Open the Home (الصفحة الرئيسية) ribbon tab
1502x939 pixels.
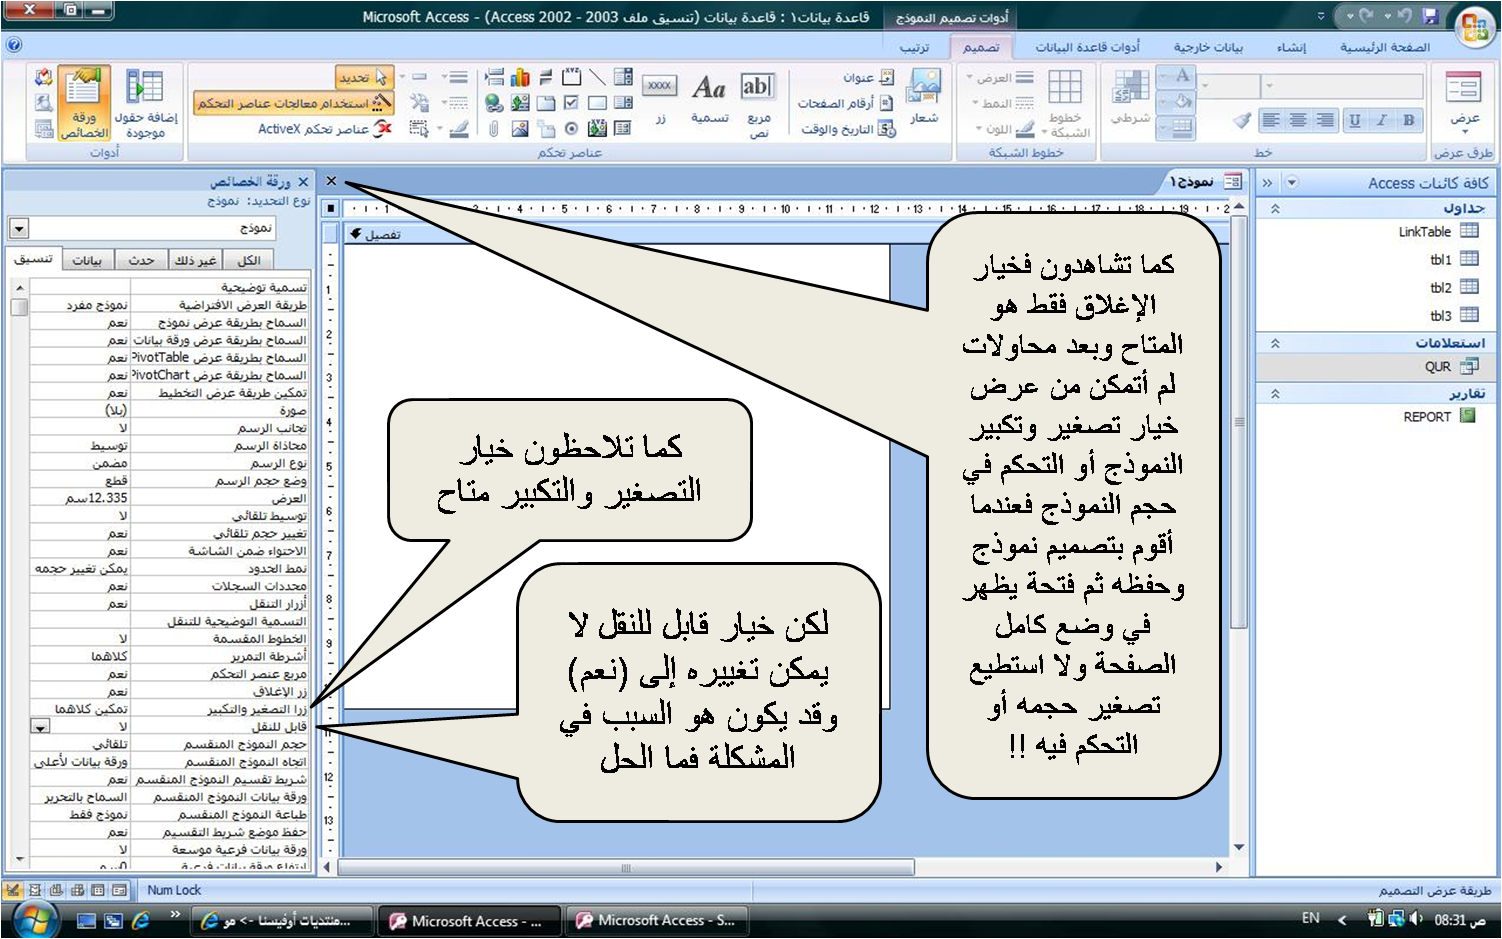1385,47
